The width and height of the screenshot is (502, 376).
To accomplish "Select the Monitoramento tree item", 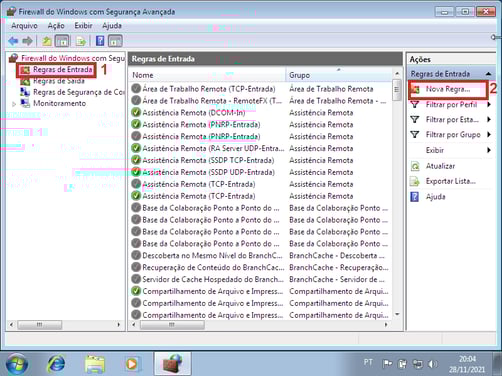I will [59, 103].
